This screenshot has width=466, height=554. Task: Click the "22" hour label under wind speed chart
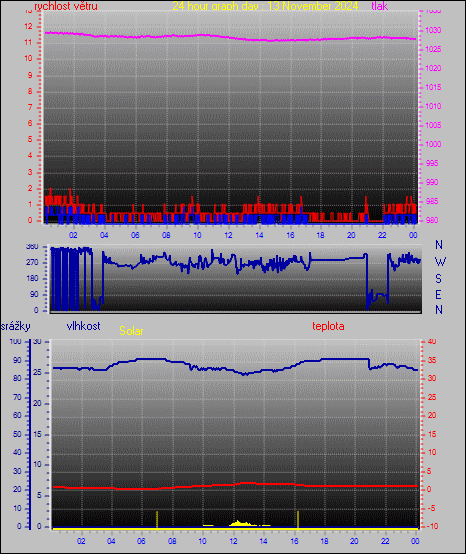(x=382, y=235)
